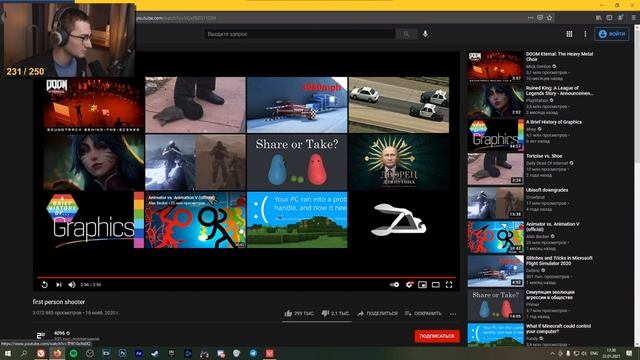Enter fullscreen mode in the player
The image size is (640, 360).
449,284
